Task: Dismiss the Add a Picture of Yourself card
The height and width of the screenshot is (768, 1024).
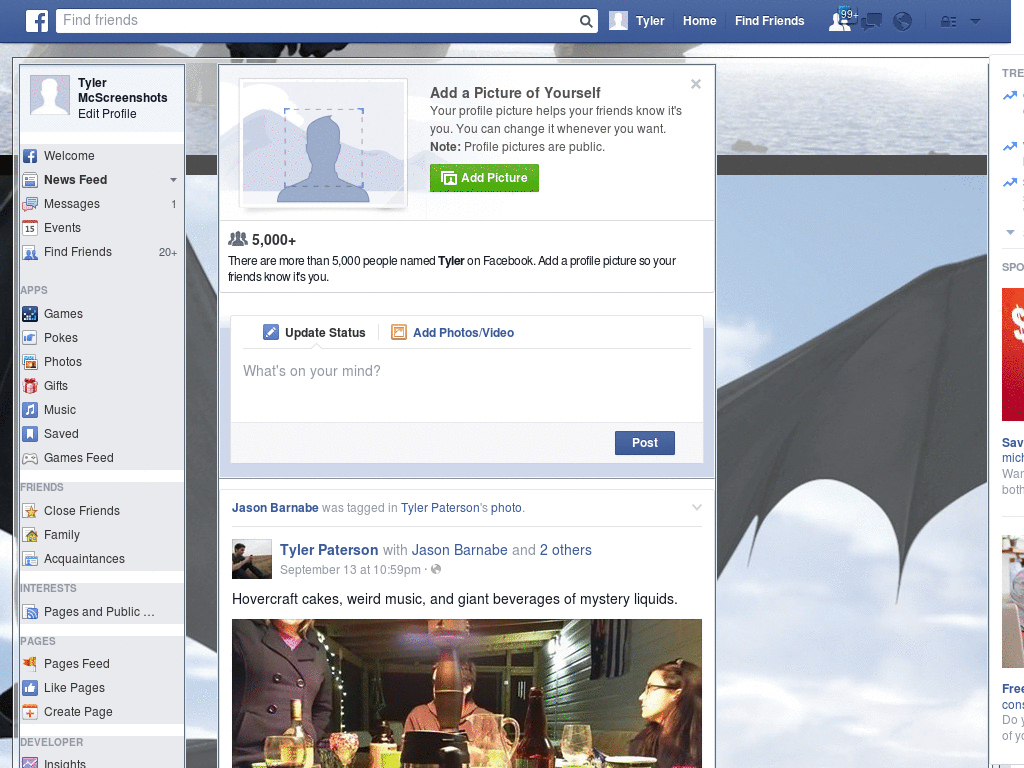Action: 696,84
